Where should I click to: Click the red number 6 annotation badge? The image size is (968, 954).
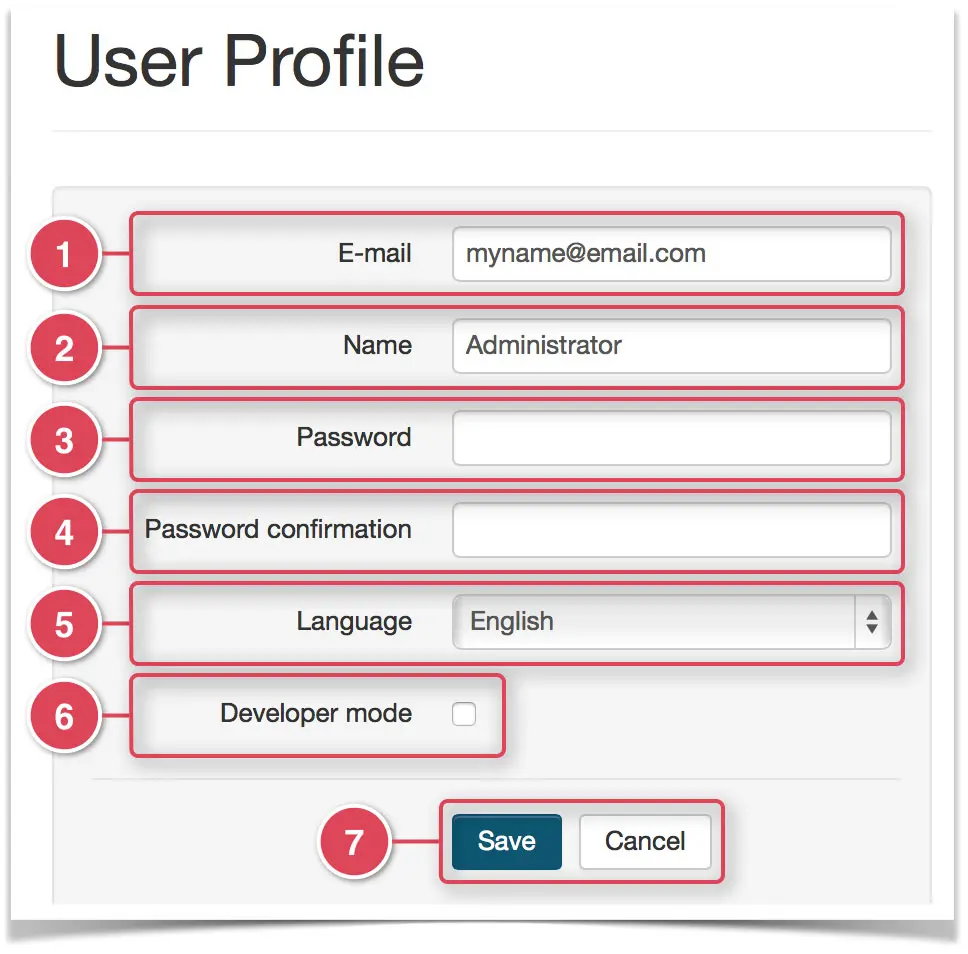coord(64,716)
